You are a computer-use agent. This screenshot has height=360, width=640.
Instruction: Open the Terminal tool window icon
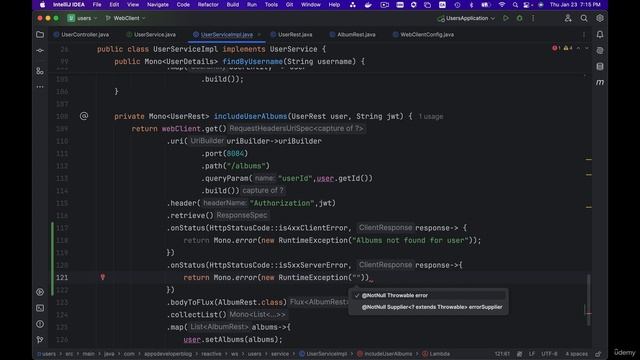pyautogui.click(x=40, y=308)
